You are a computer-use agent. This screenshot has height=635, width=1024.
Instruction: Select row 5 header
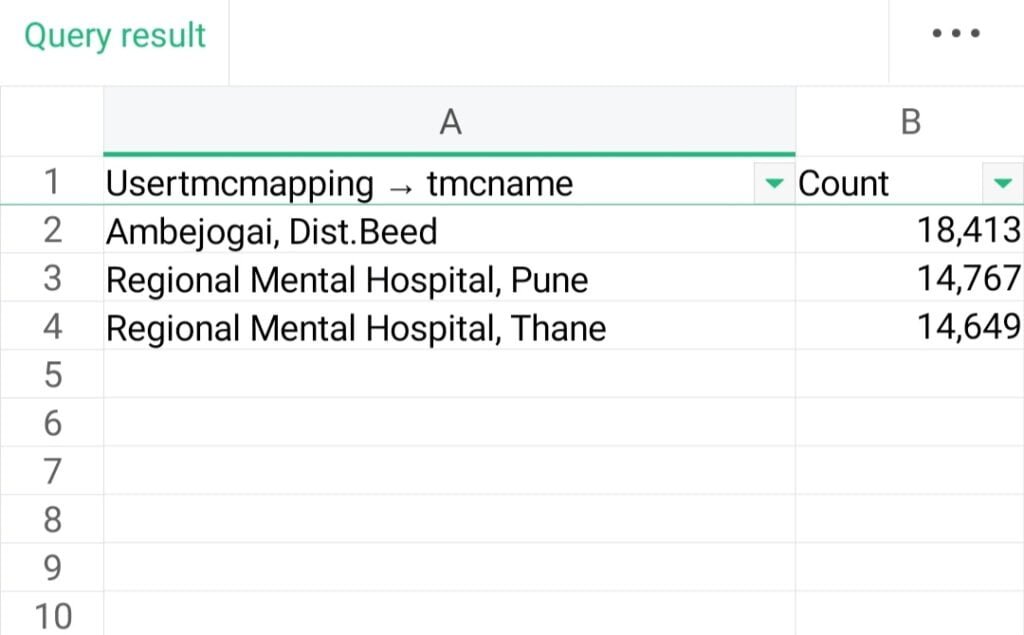coord(52,374)
